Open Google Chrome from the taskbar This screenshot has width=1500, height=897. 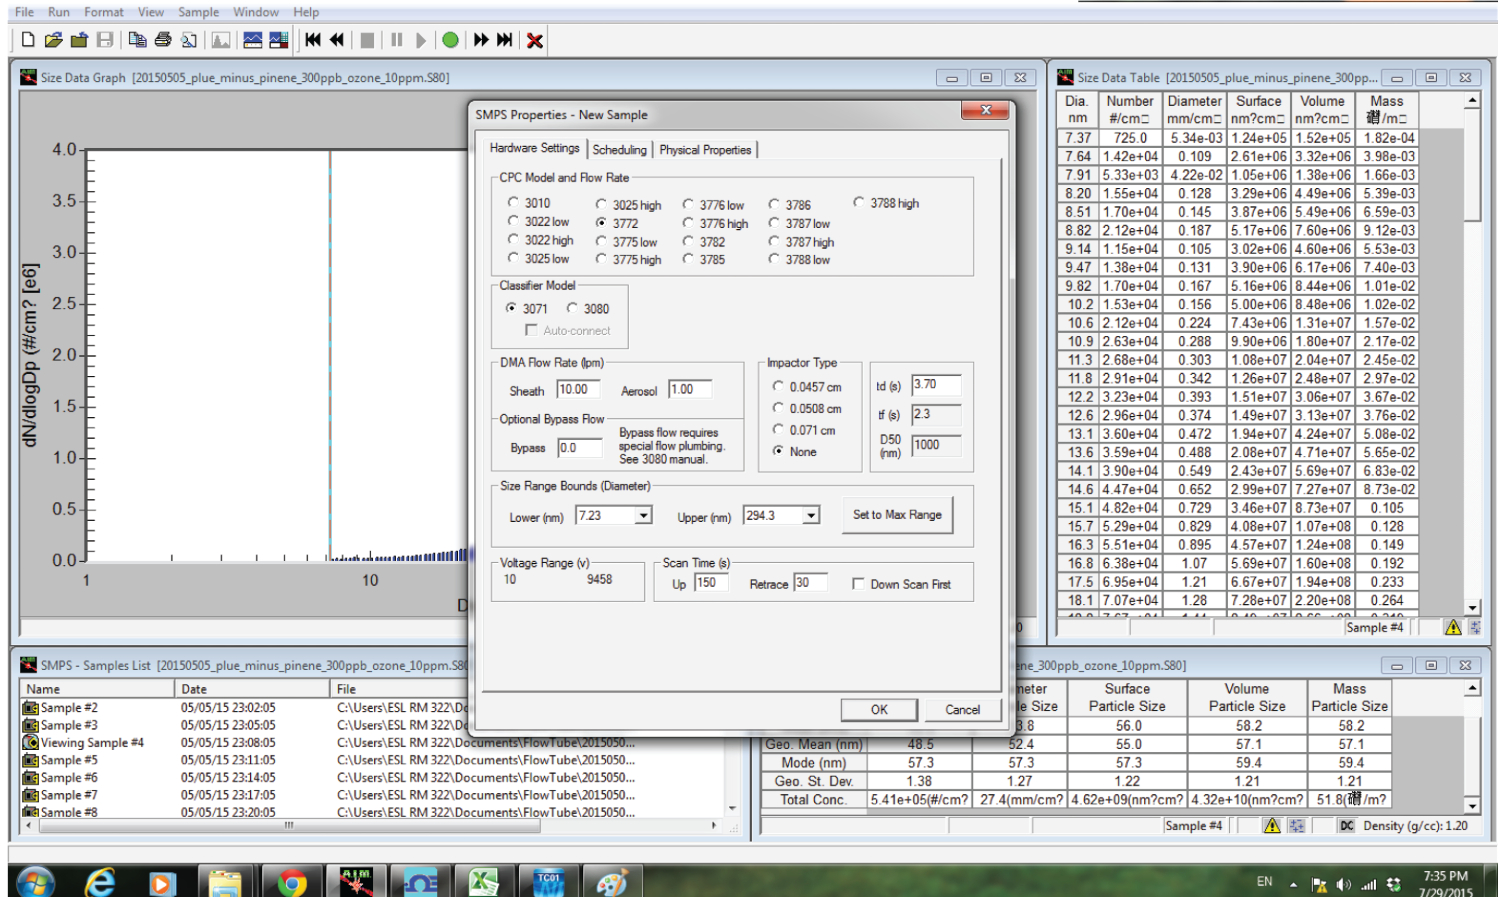click(292, 882)
